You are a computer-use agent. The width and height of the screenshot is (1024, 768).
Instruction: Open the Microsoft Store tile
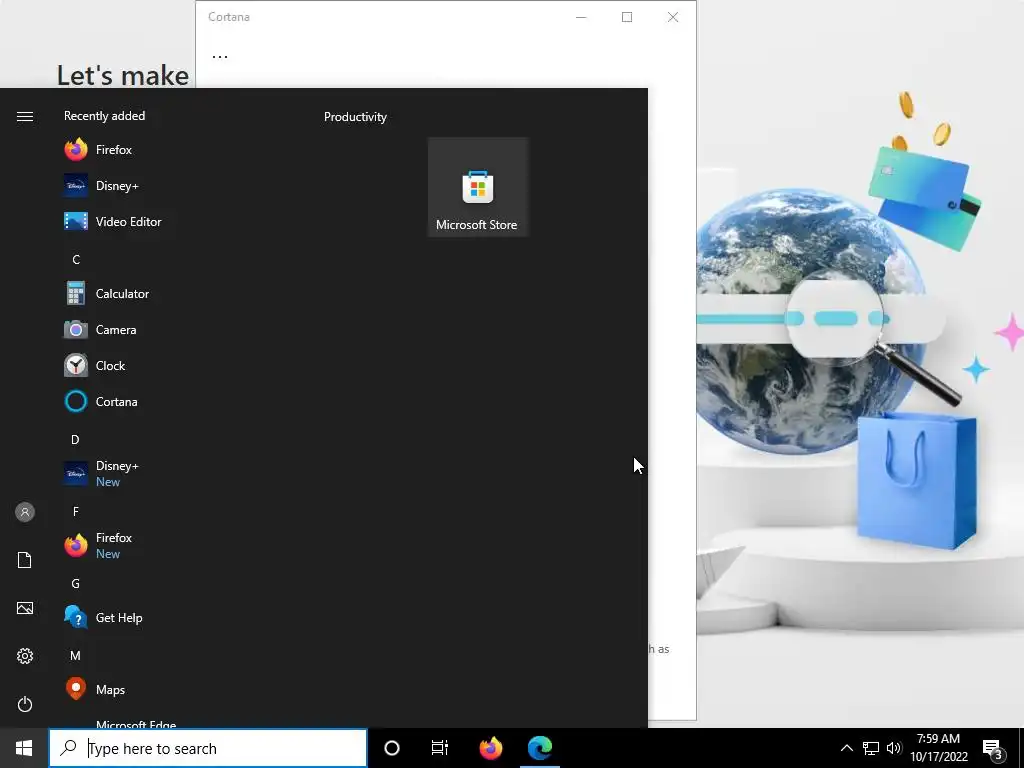[477, 187]
